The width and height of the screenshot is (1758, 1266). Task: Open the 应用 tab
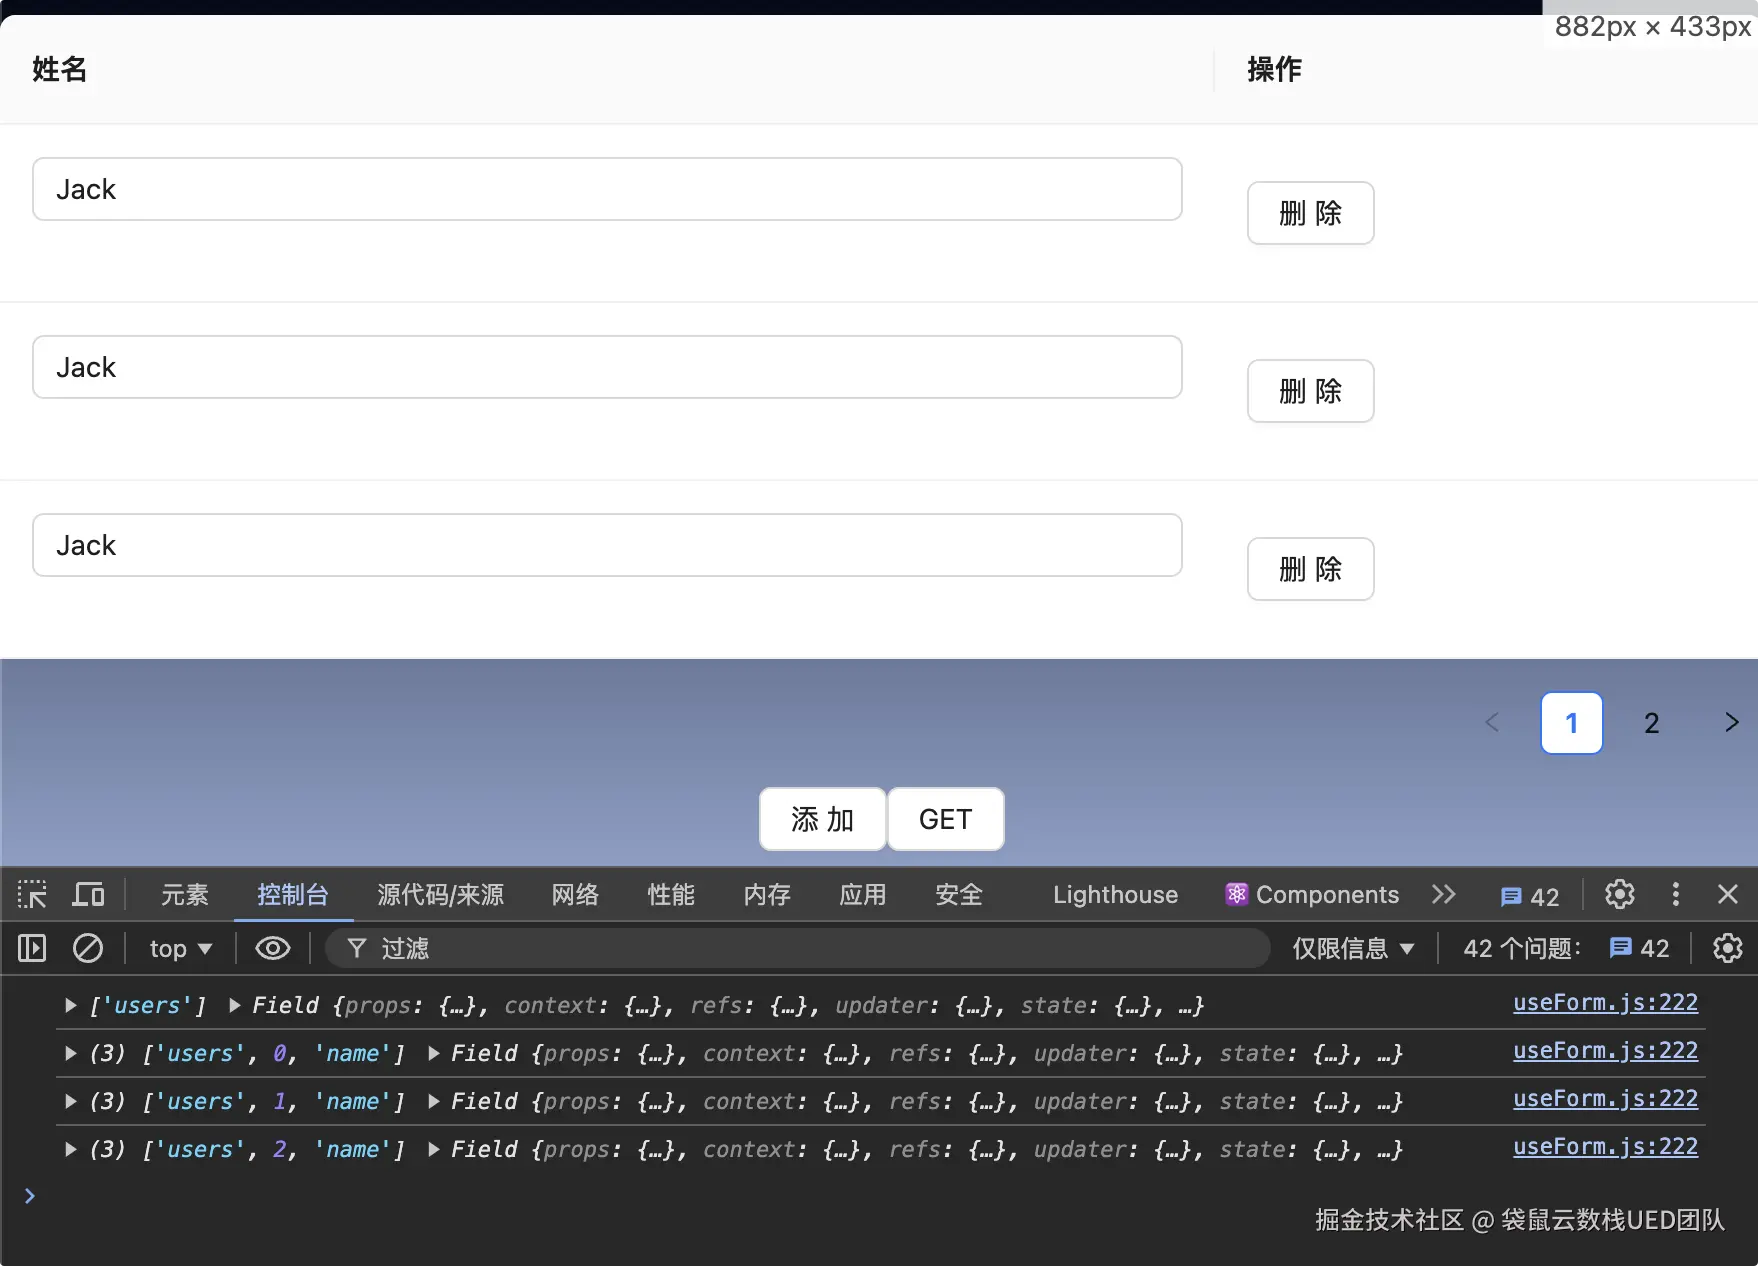pyautogui.click(x=863, y=894)
